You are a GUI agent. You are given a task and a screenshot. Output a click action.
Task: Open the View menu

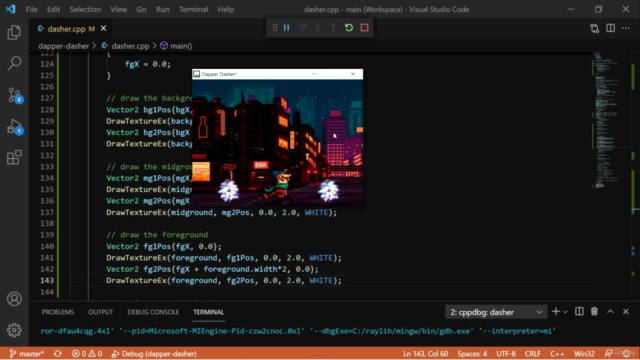(118, 9)
